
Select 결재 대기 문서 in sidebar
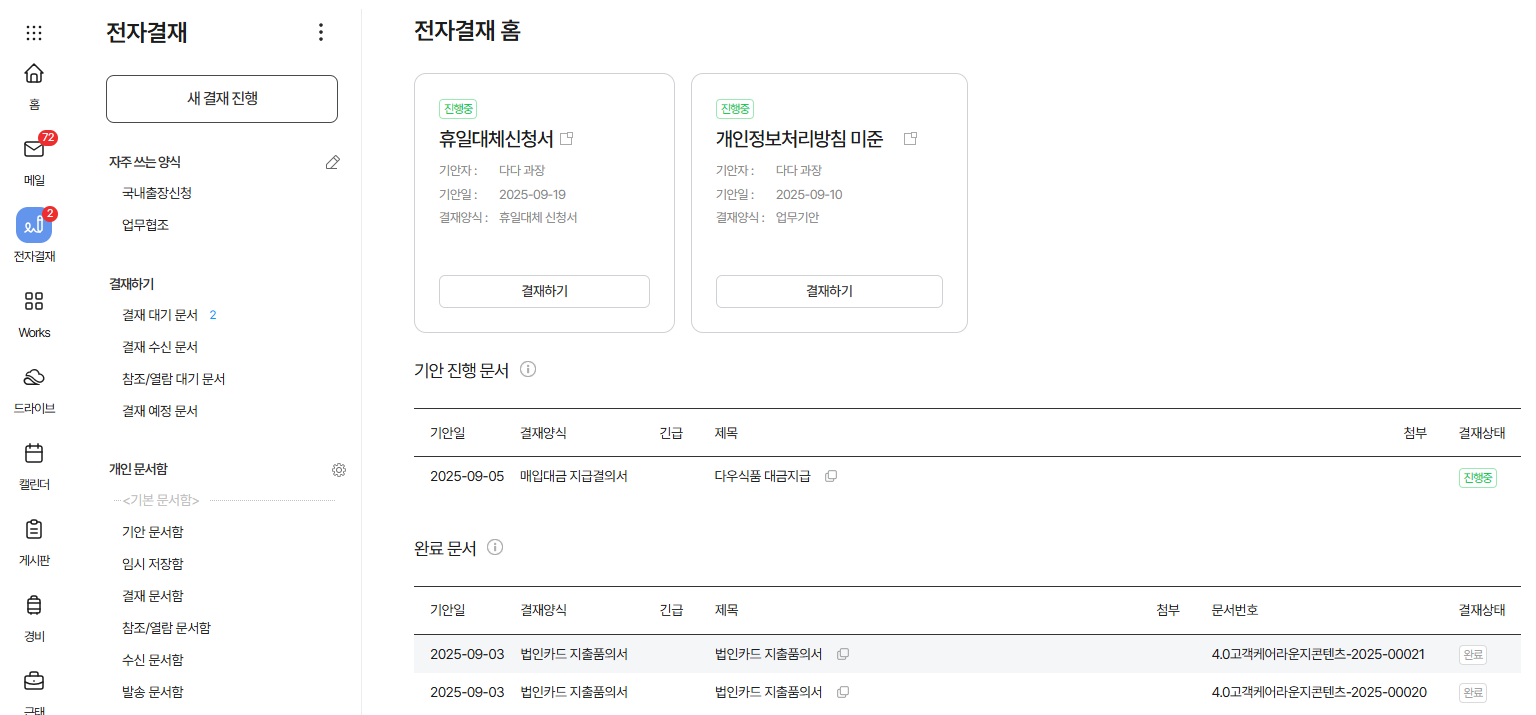pyautogui.click(x=160, y=315)
